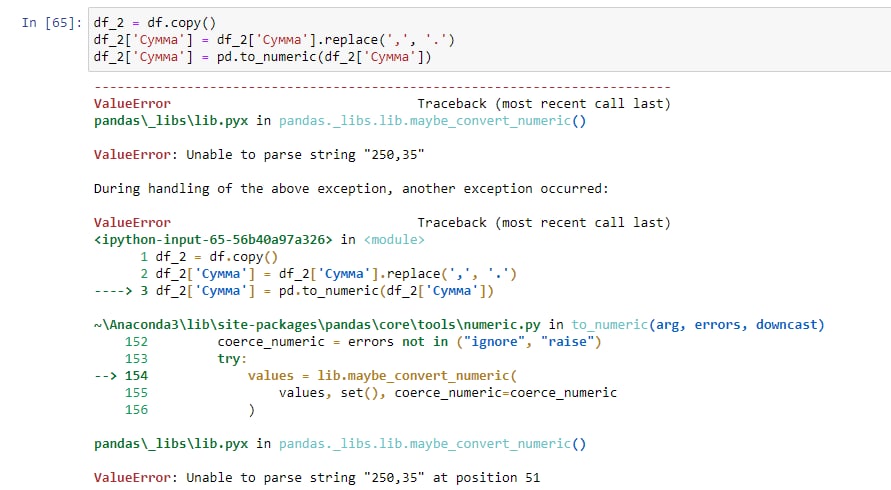Click the second red ValueError heading
Viewport: 891px width, 490px height.
click(x=132, y=222)
